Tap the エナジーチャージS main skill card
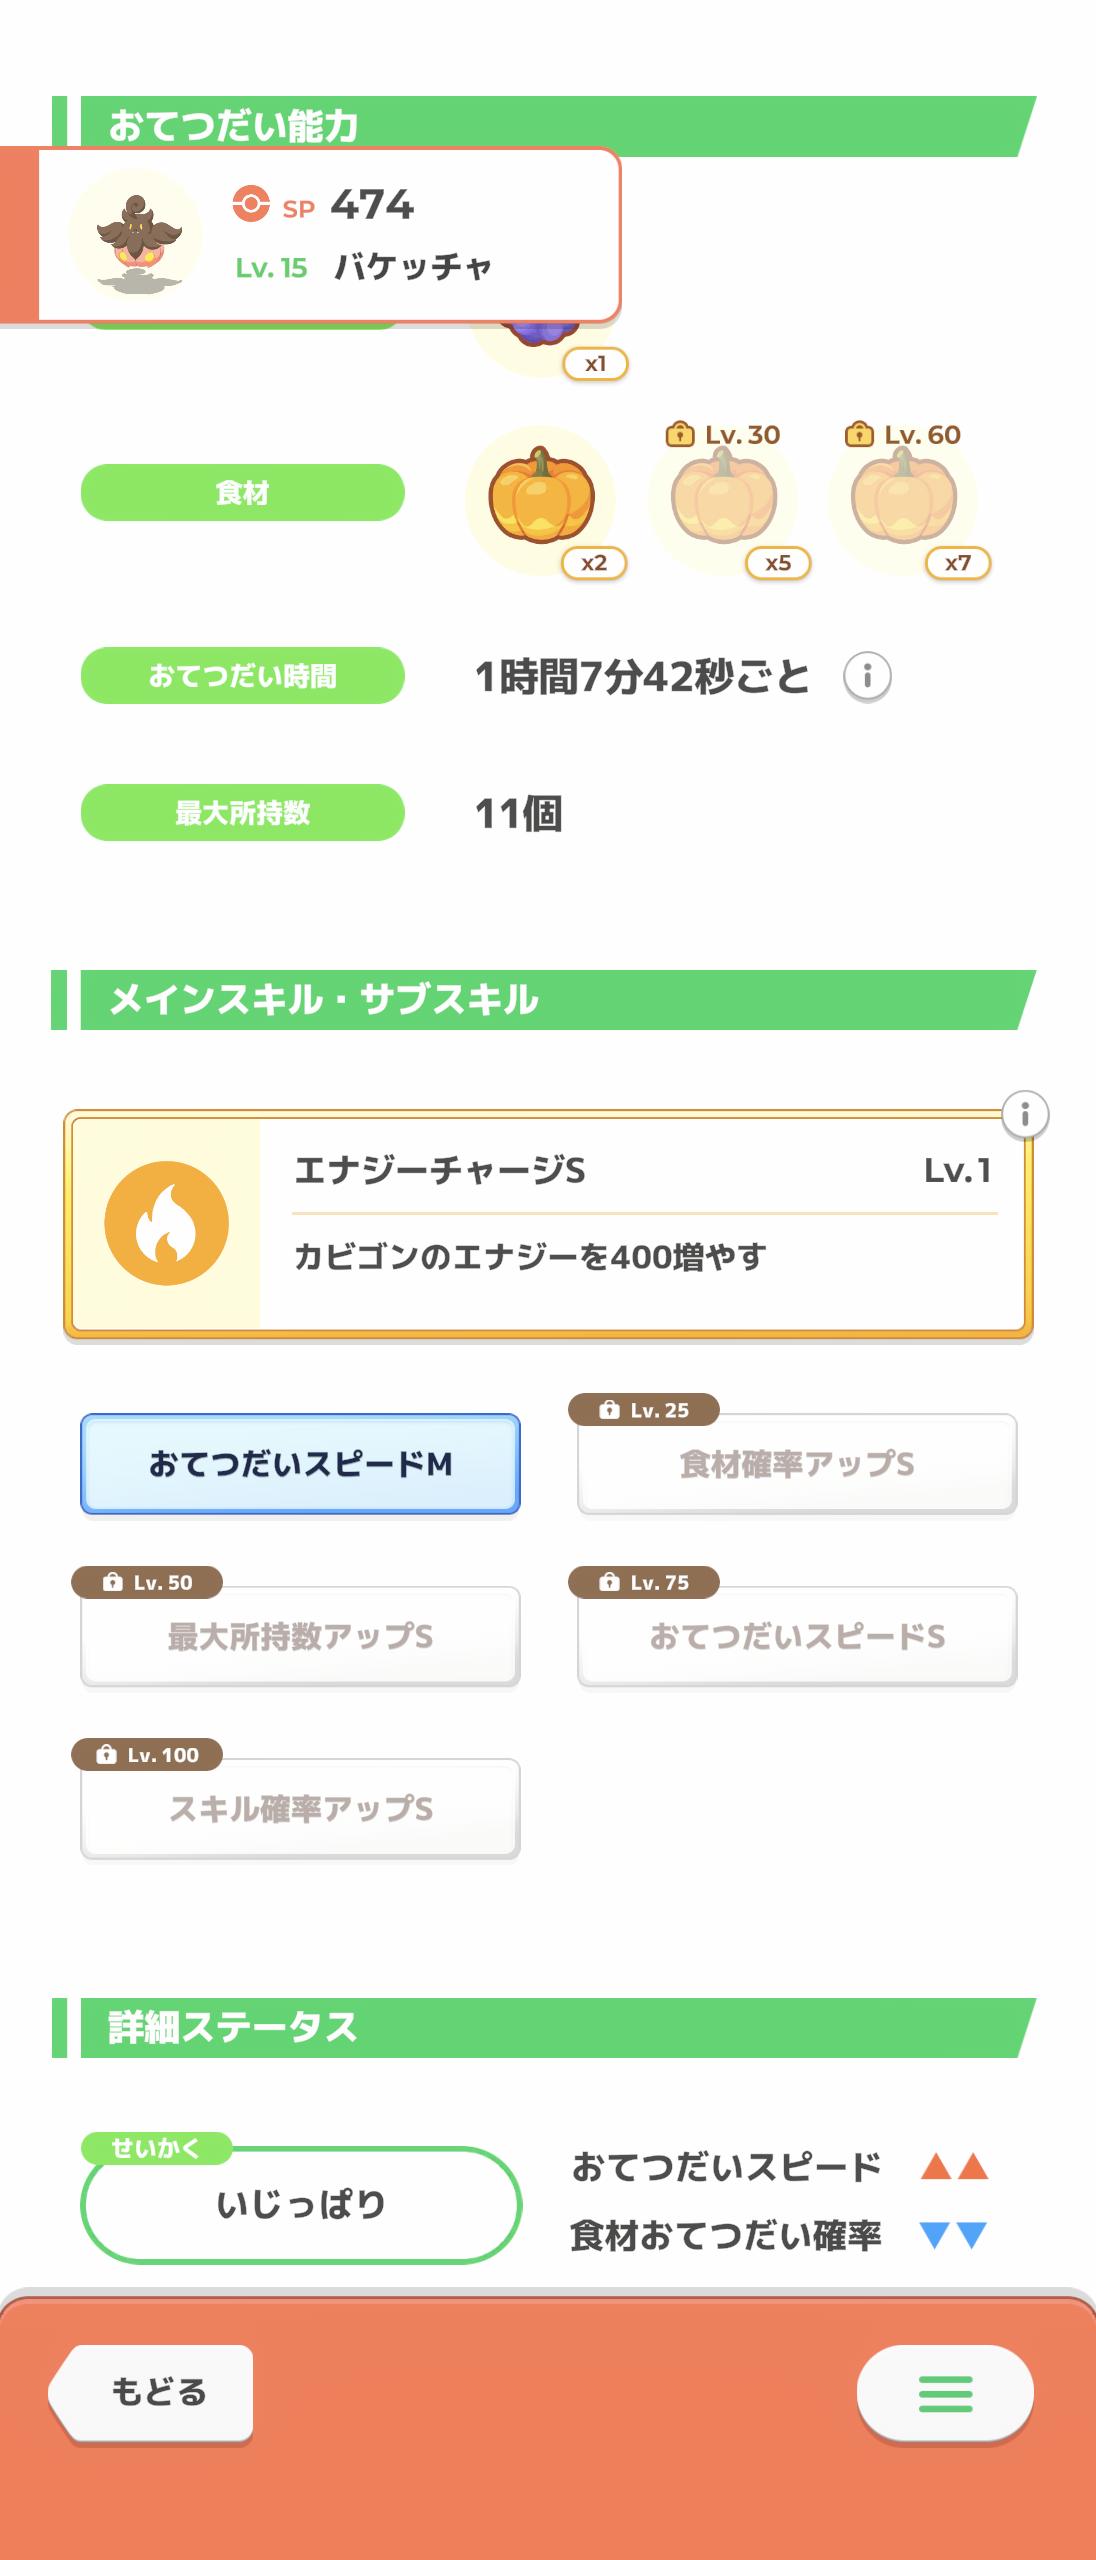The image size is (1096, 2560). [x=640, y=1224]
